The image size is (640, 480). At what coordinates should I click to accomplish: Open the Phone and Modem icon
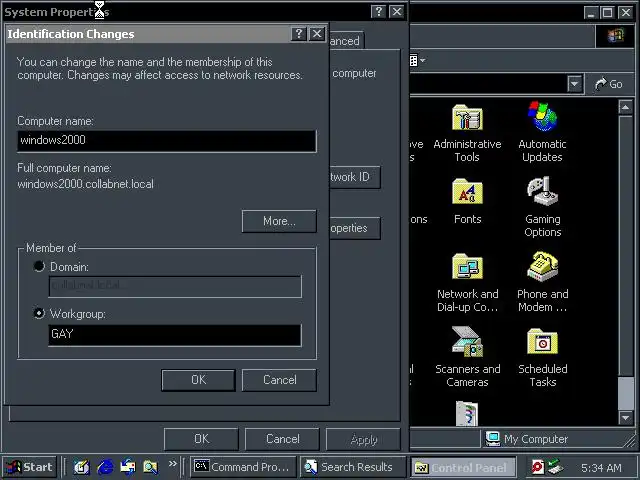(542, 282)
